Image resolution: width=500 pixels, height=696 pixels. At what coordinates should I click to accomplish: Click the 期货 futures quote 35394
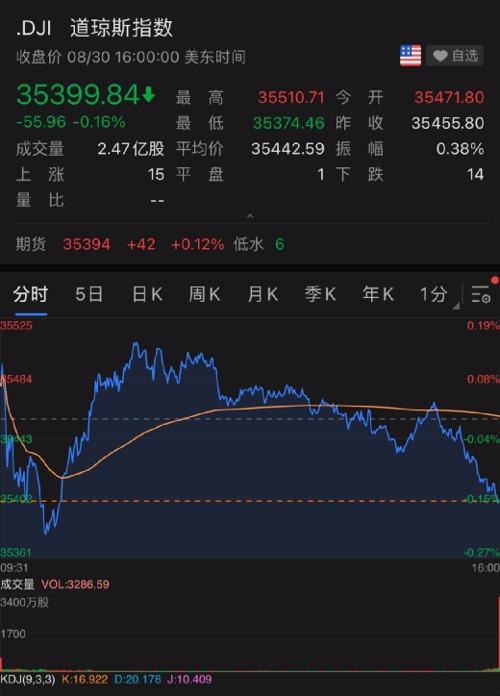[87, 244]
